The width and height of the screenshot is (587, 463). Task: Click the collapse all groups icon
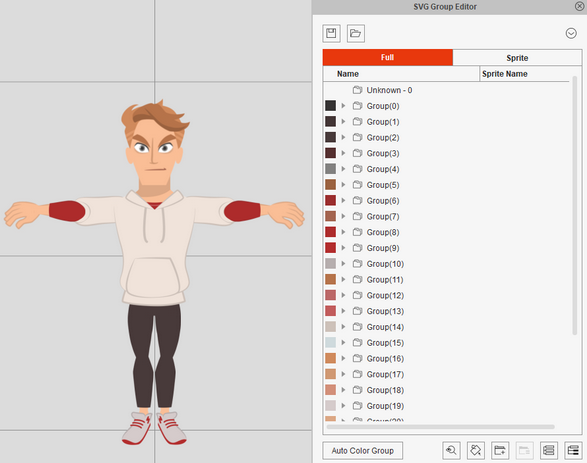(x=549, y=450)
